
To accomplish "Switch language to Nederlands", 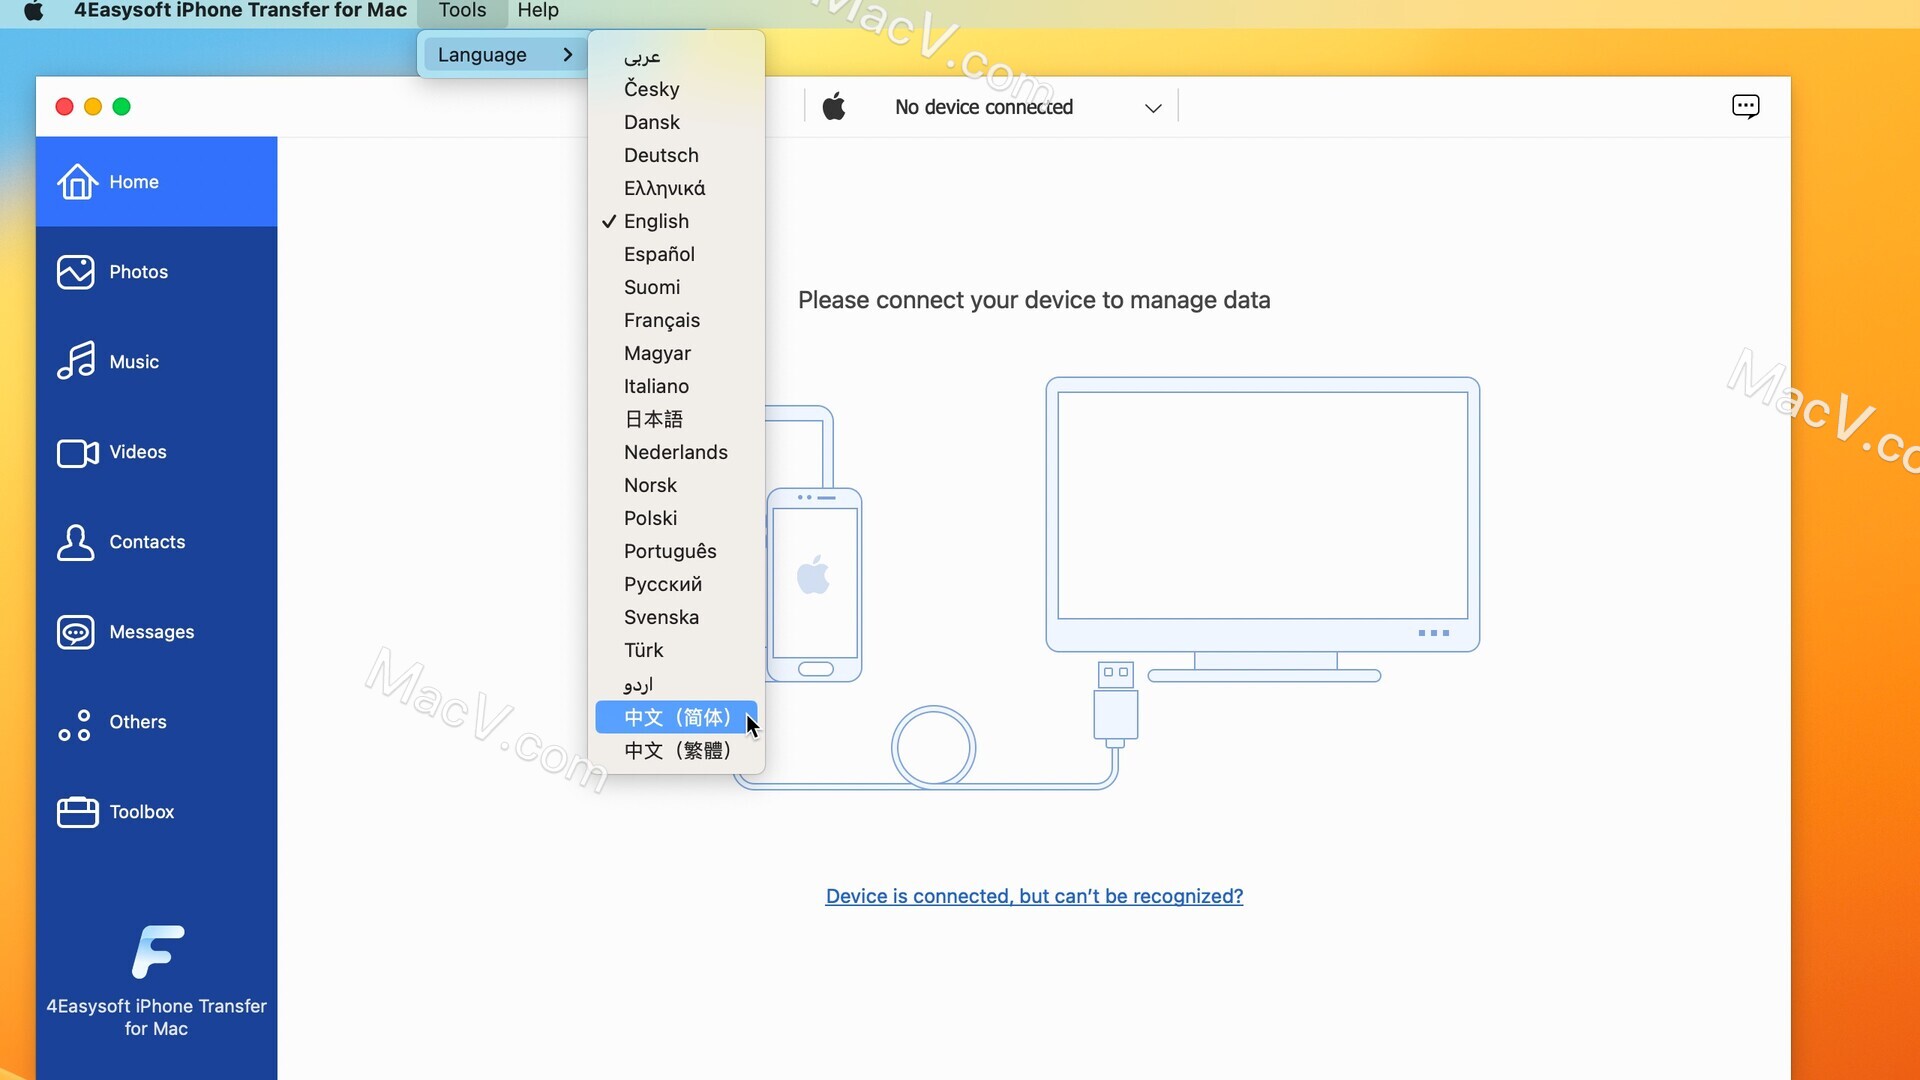I will pyautogui.click(x=677, y=452).
